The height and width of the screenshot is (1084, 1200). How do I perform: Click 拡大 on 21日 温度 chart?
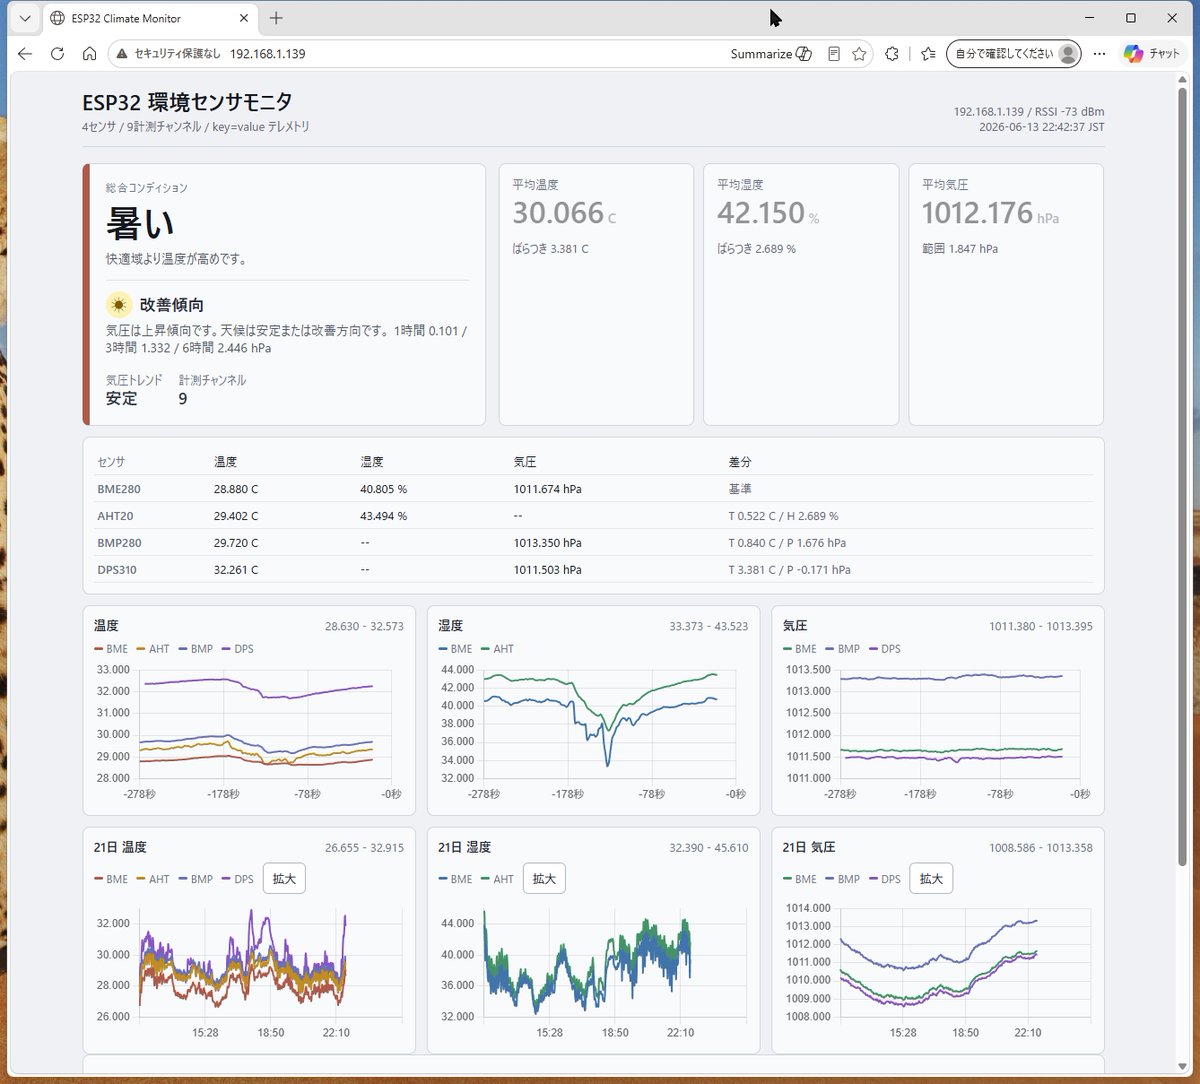click(284, 879)
